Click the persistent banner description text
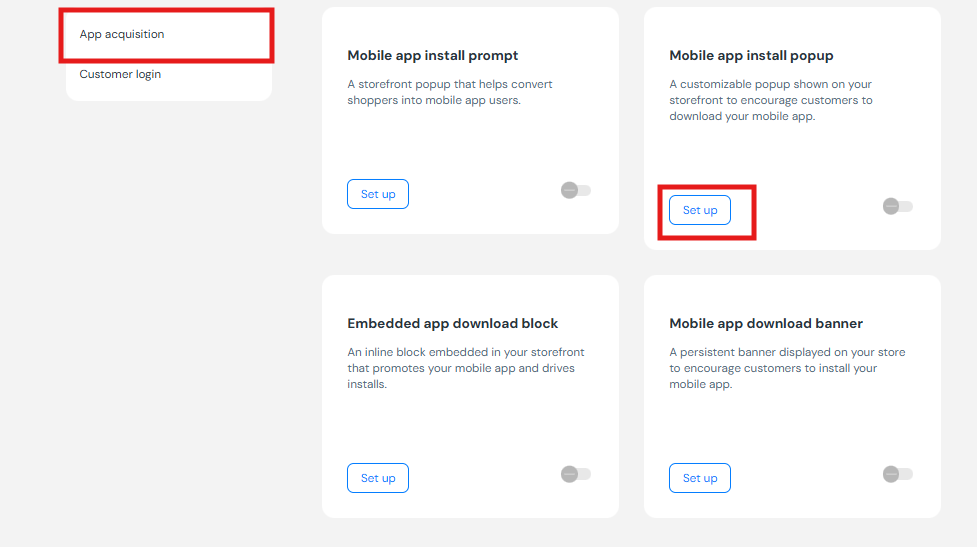This screenshot has width=977, height=547. (773, 368)
